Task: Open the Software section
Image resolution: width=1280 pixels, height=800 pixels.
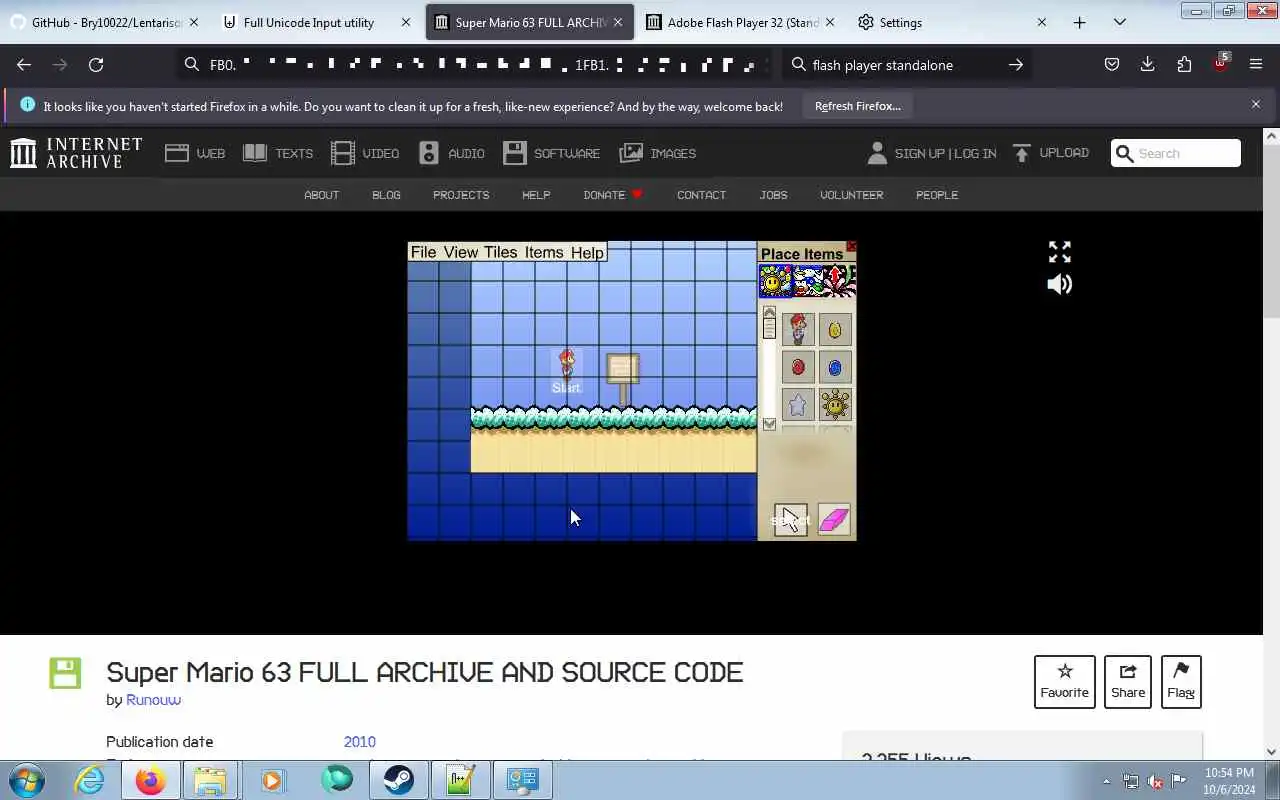Action: (551, 153)
